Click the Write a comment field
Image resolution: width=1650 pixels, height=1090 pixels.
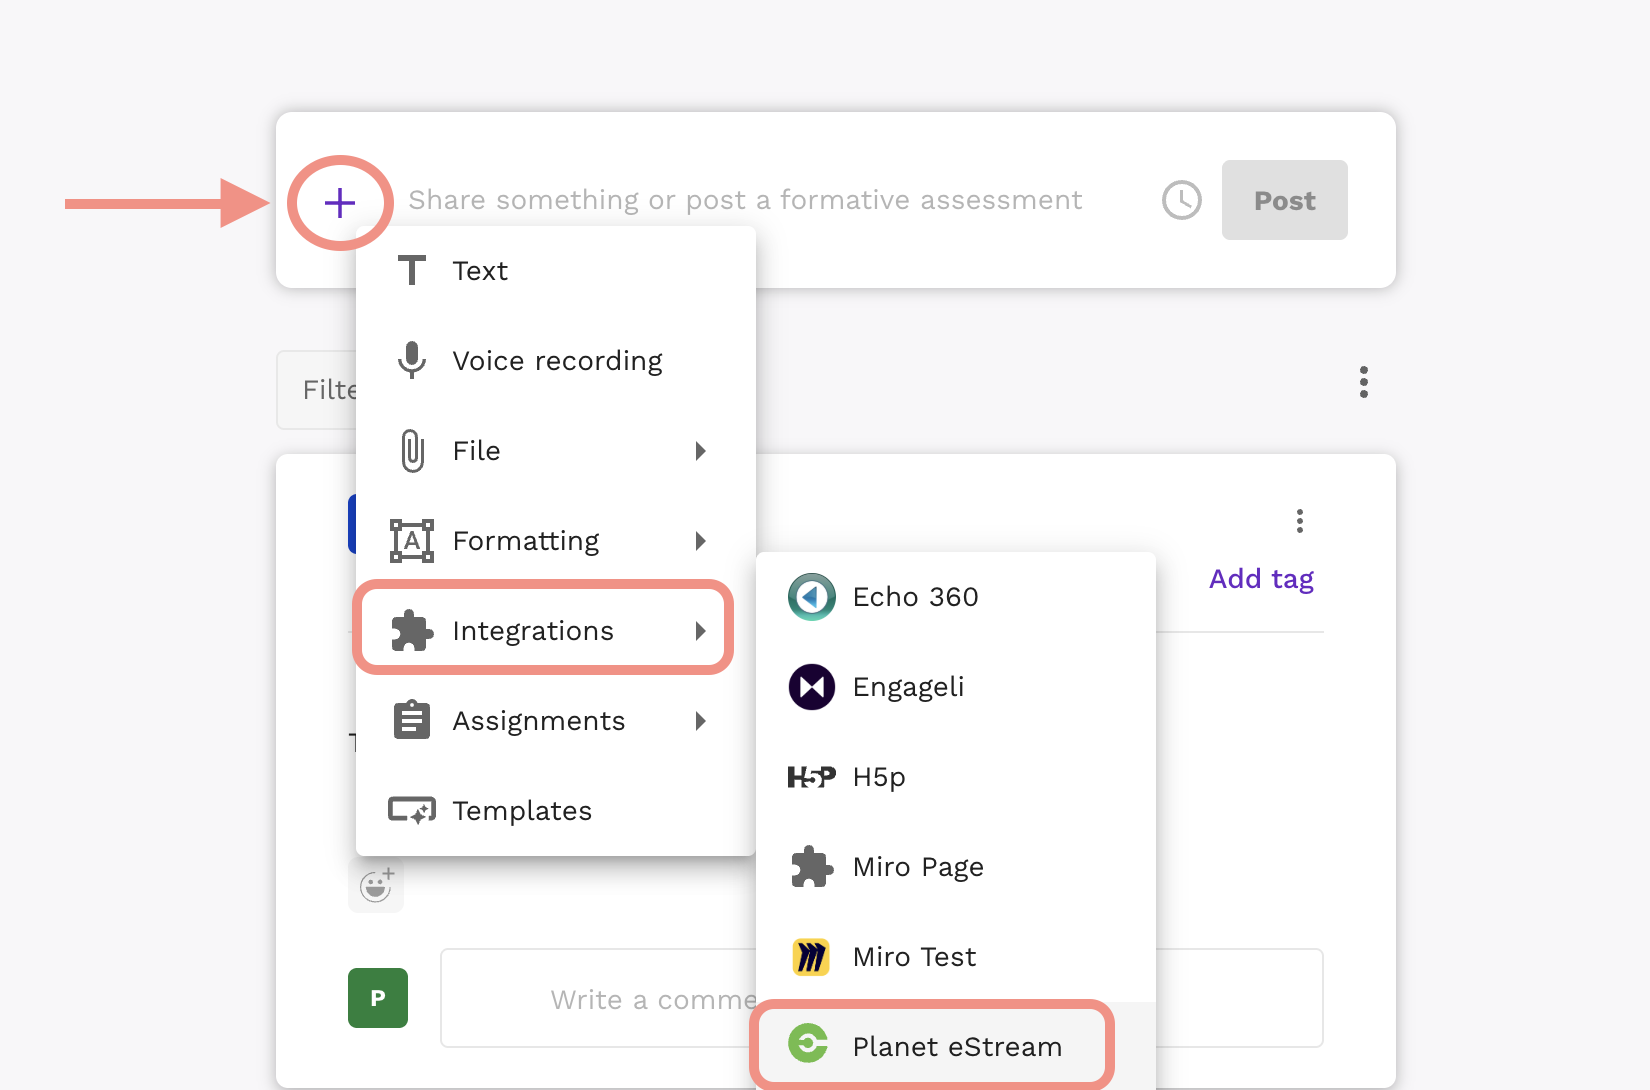[x=598, y=998]
